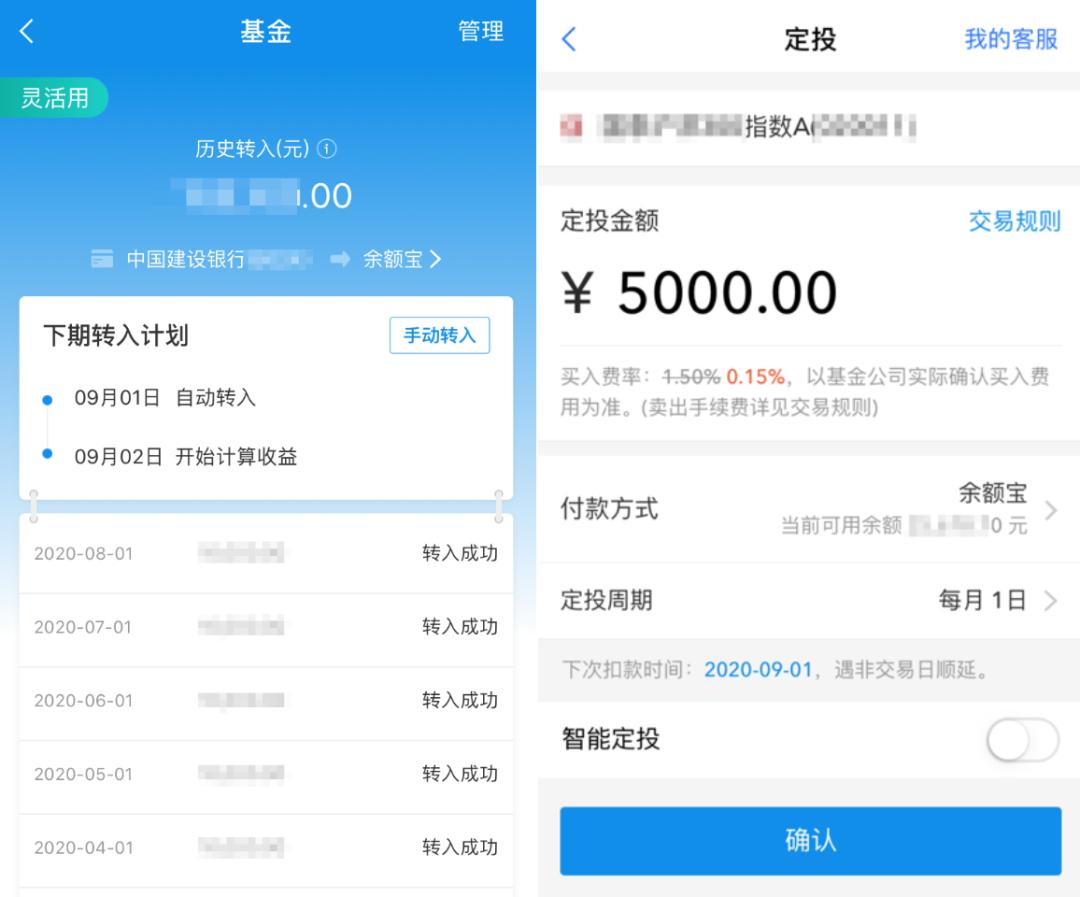Screen dimensions: 1080x897
Task: Open the 2020-08-01 转入成功 record
Action: (x=266, y=553)
